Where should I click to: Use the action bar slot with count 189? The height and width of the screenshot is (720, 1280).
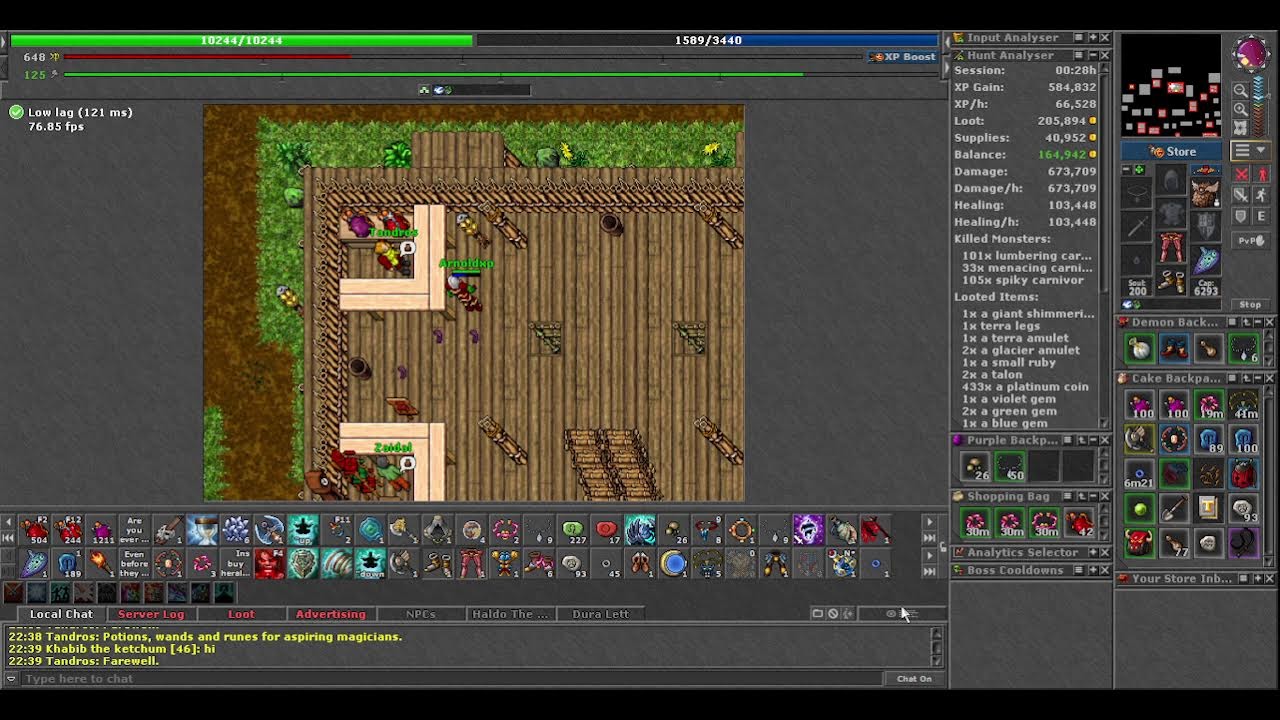coord(67,564)
